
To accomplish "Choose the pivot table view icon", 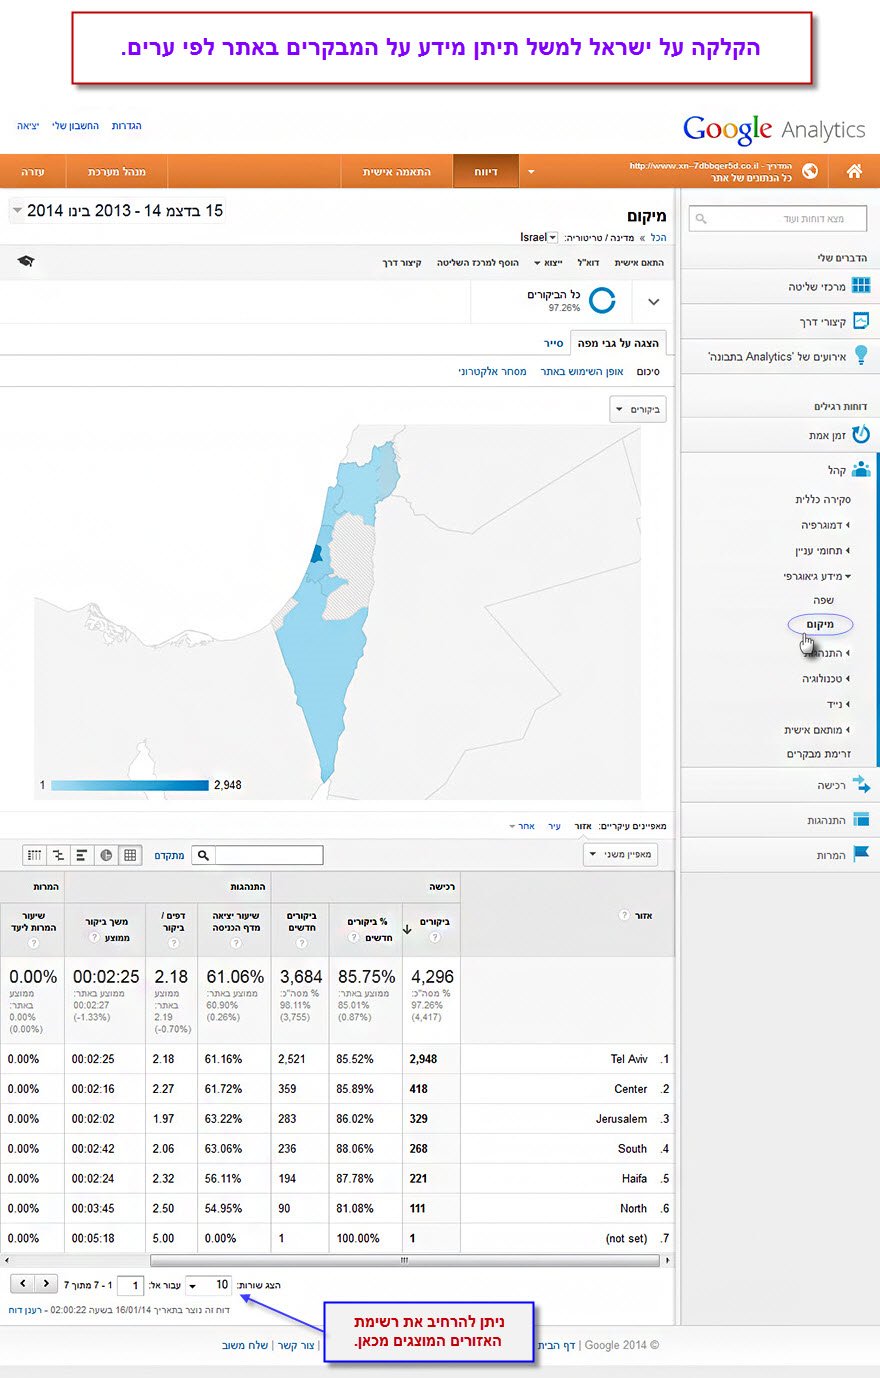I will (x=35, y=855).
